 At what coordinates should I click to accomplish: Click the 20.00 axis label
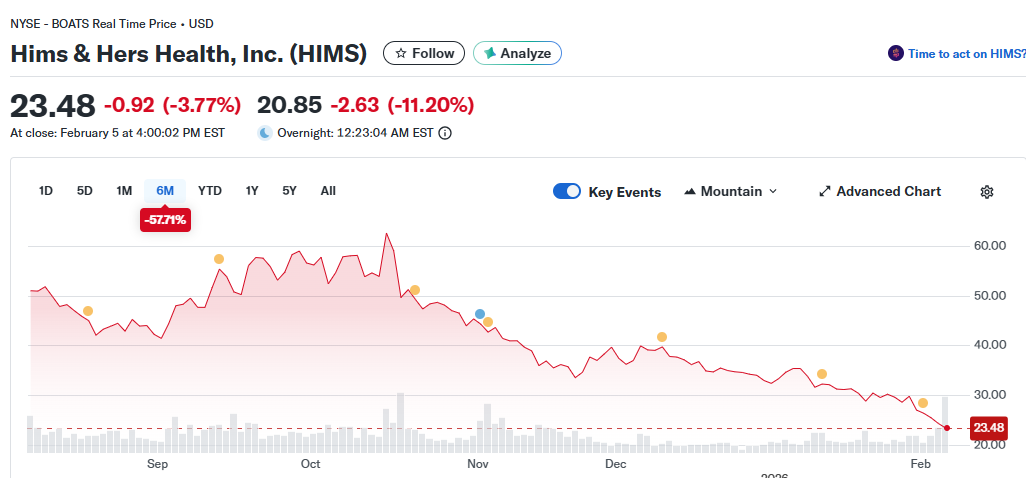(989, 445)
